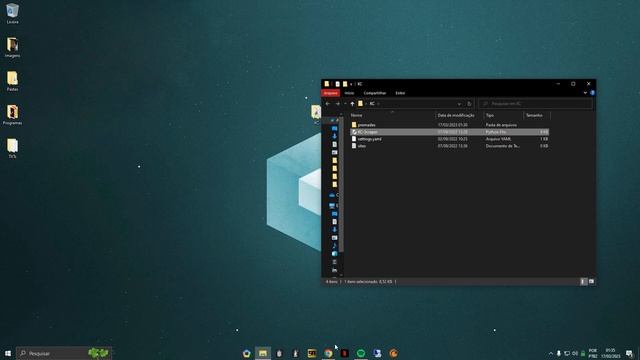
Task: Open Spotify from the taskbar
Action: pyautogui.click(x=361, y=353)
